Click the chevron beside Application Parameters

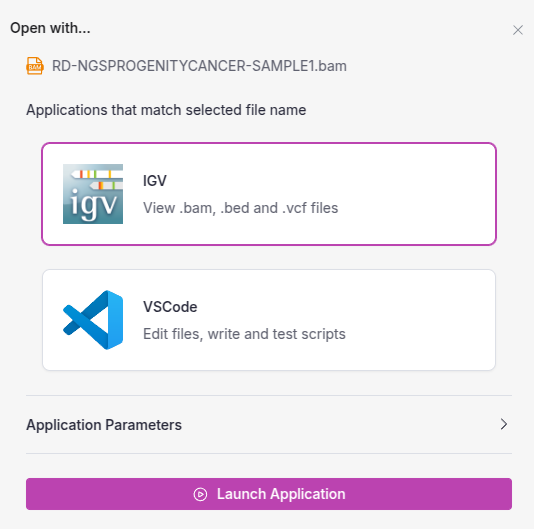coord(504,424)
